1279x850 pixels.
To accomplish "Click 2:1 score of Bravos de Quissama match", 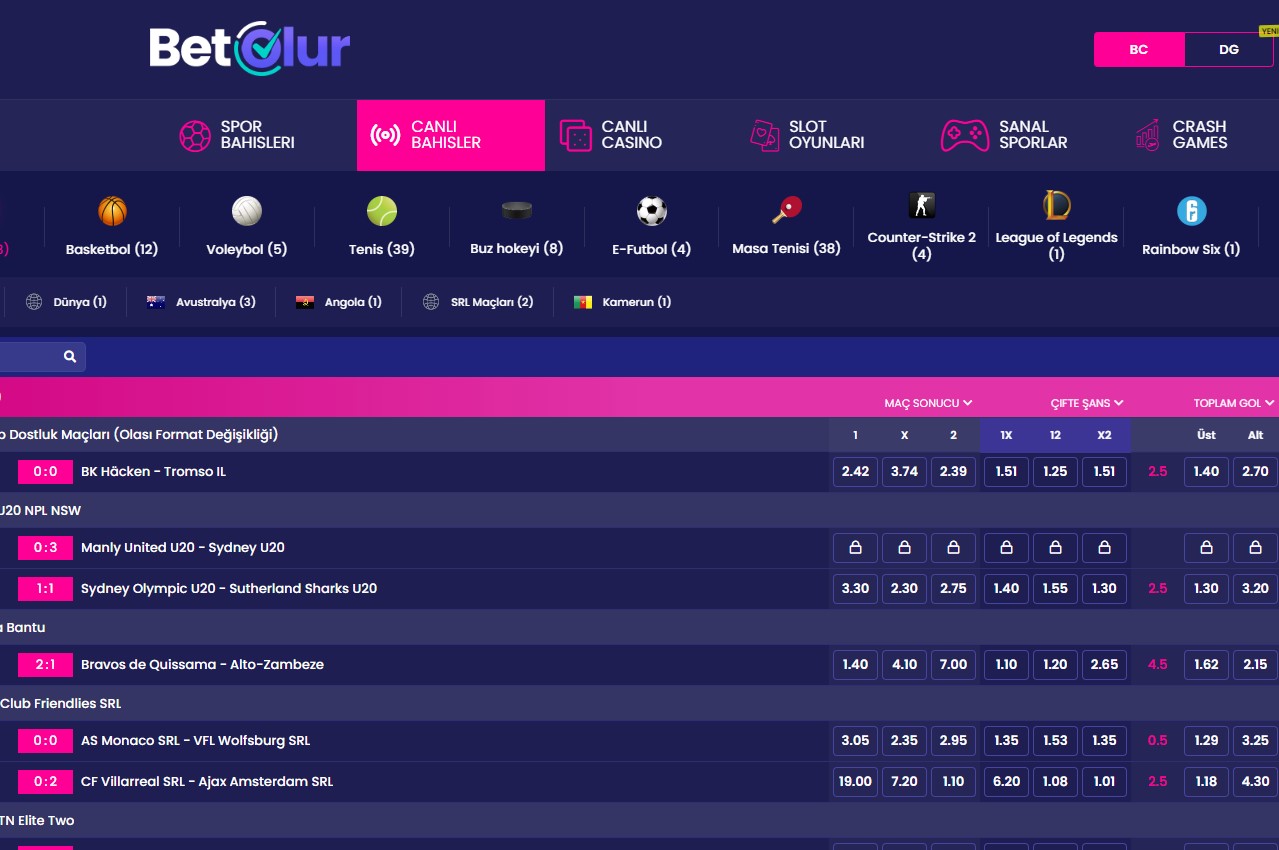I will 45,665.
